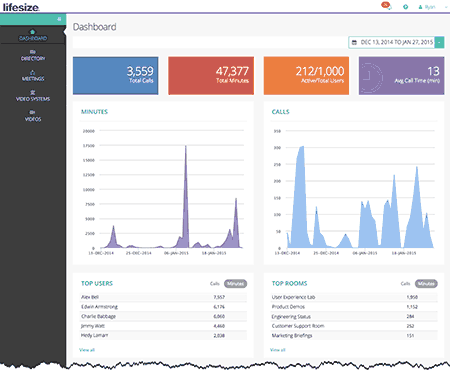Click the 4,460 minutes value

pos(219,326)
